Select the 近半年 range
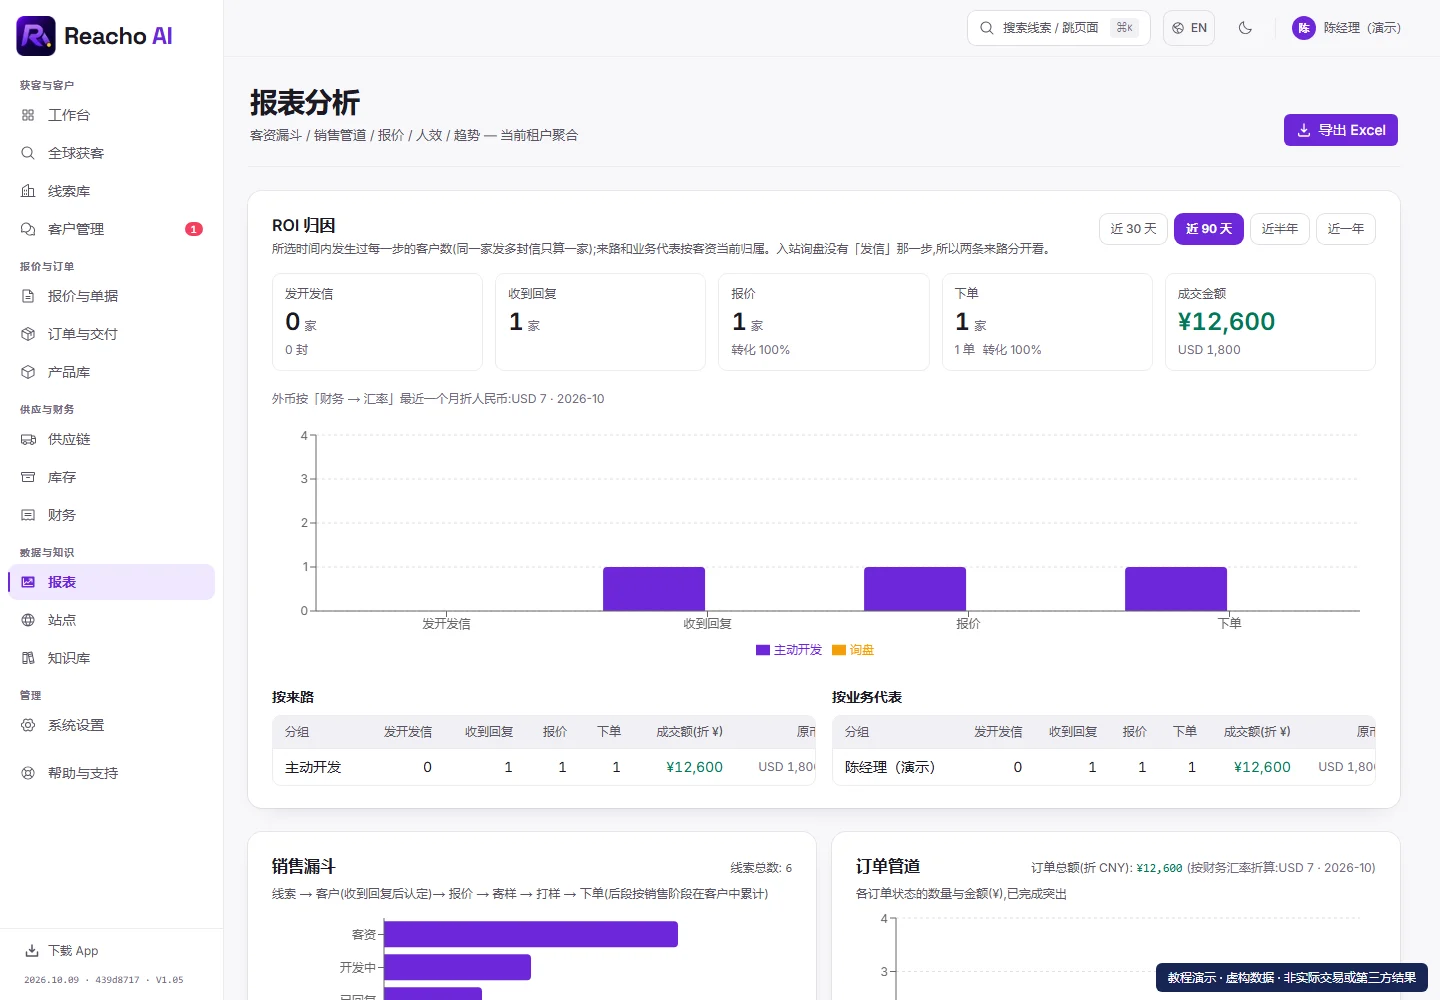Screen dimensions: 1440x1000 [1280, 229]
